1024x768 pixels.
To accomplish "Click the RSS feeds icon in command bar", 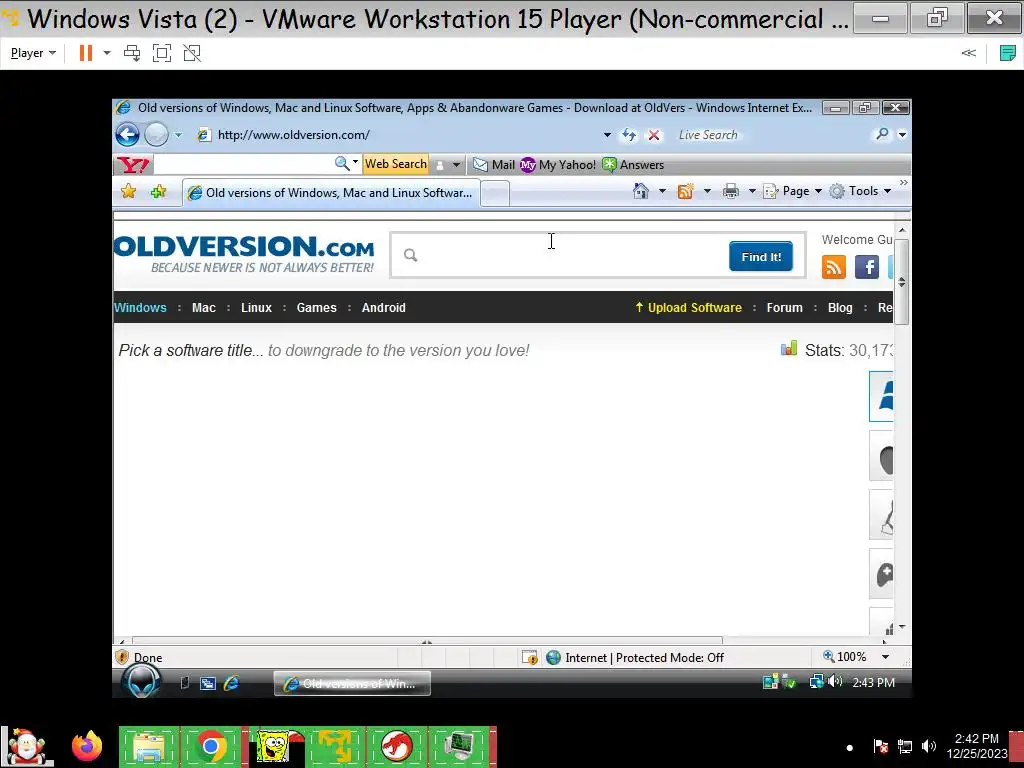I will pos(685,191).
